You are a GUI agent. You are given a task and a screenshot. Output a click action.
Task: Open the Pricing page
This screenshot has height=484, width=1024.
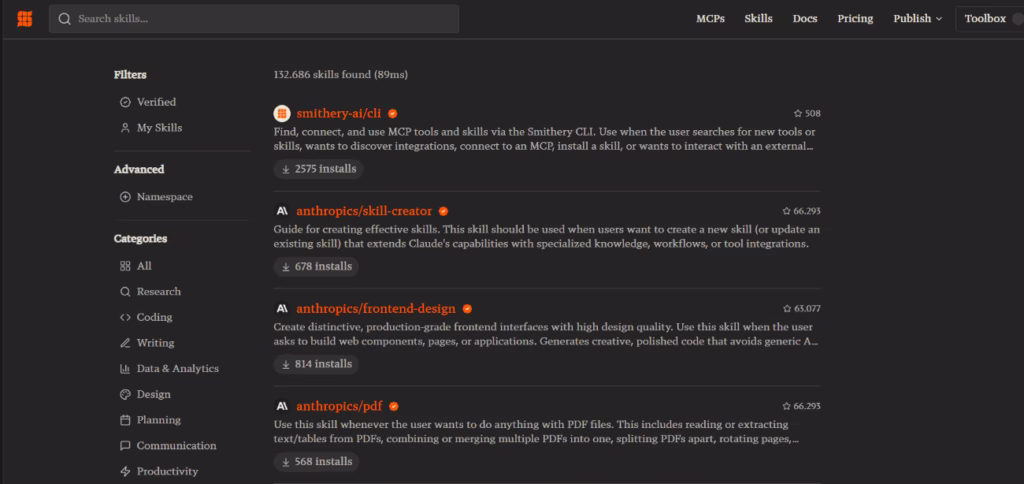[x=855, y=19]
